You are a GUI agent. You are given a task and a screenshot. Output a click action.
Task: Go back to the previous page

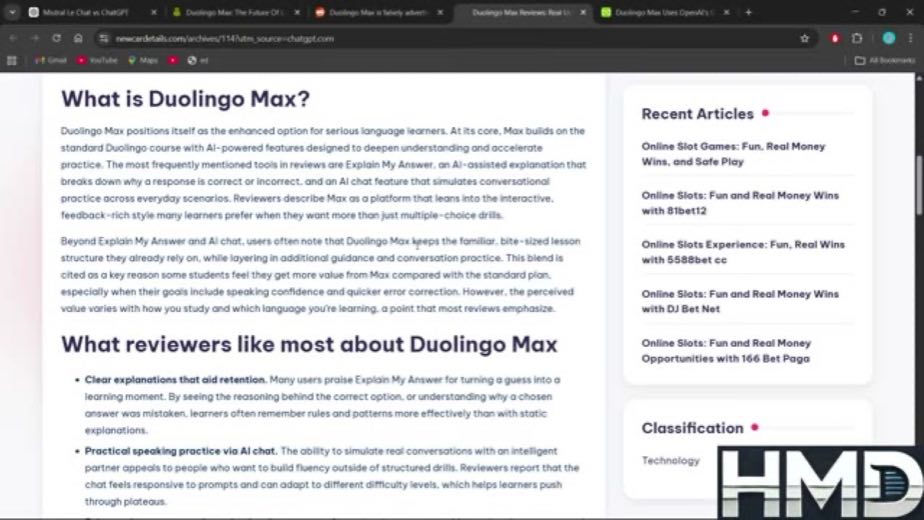[x=13, y=38]
